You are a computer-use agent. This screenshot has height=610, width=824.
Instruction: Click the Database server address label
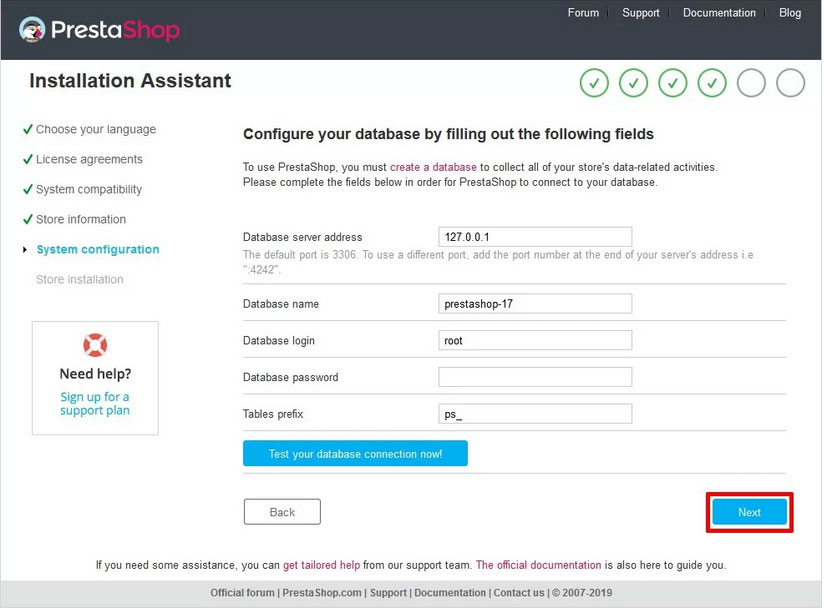[x=302, y=237]
